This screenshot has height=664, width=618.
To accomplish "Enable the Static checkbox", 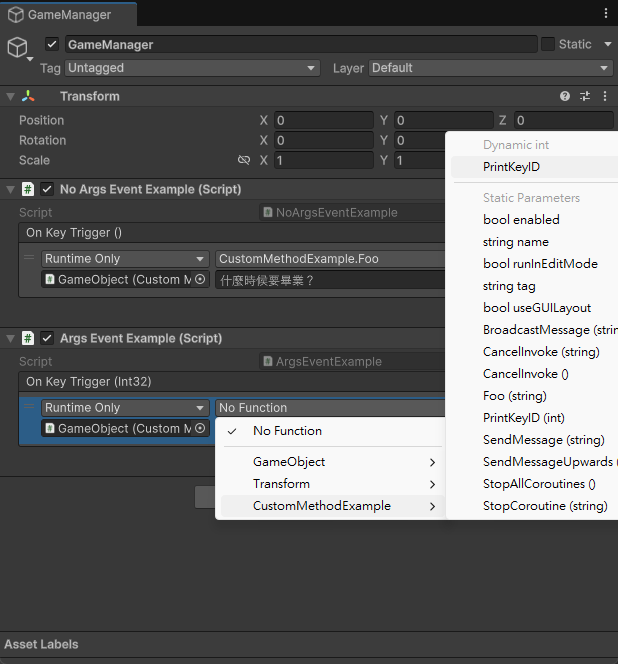I will (547, 44).
